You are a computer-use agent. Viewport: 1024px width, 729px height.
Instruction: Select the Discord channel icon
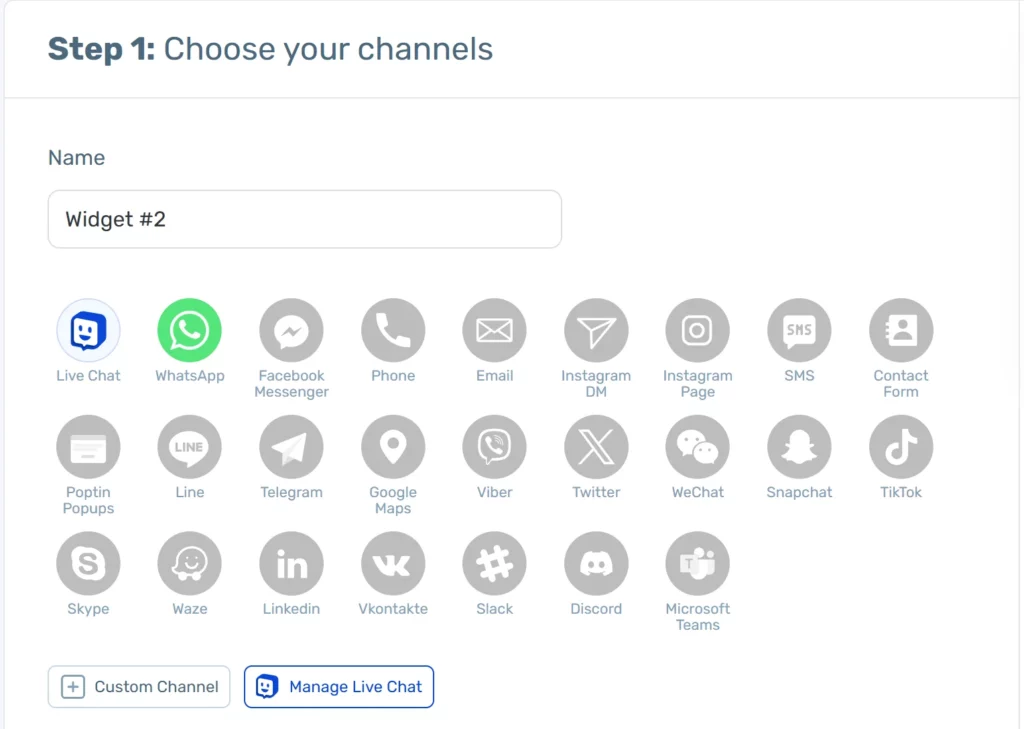[596, 563]
